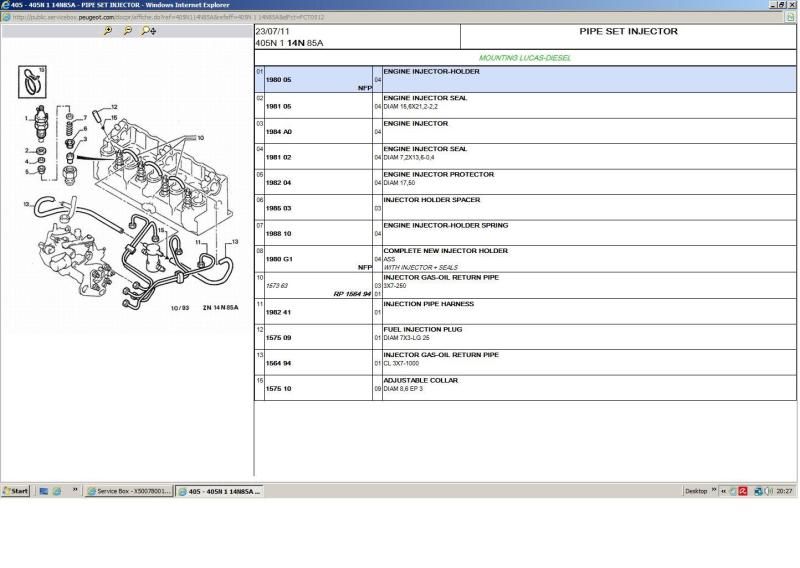
Task: Select part number 1982 41
Action: point(278,312)
